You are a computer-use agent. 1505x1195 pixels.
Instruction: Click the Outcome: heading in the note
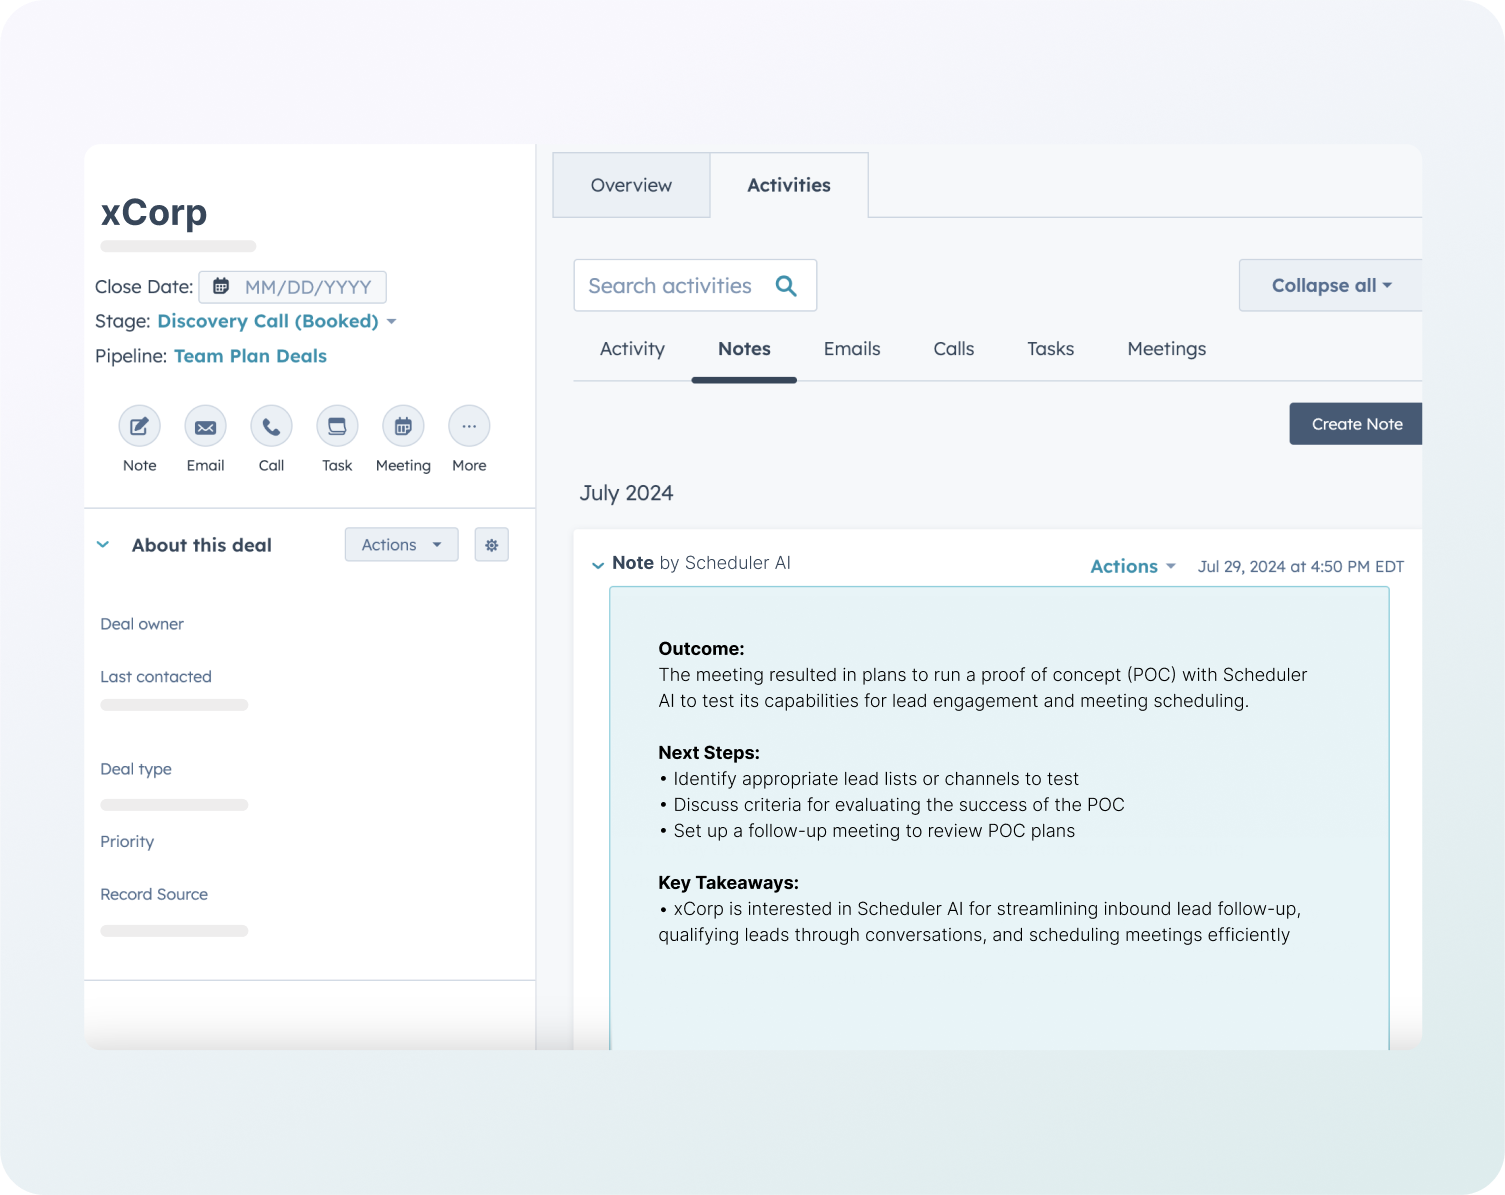tap(701, 649)
